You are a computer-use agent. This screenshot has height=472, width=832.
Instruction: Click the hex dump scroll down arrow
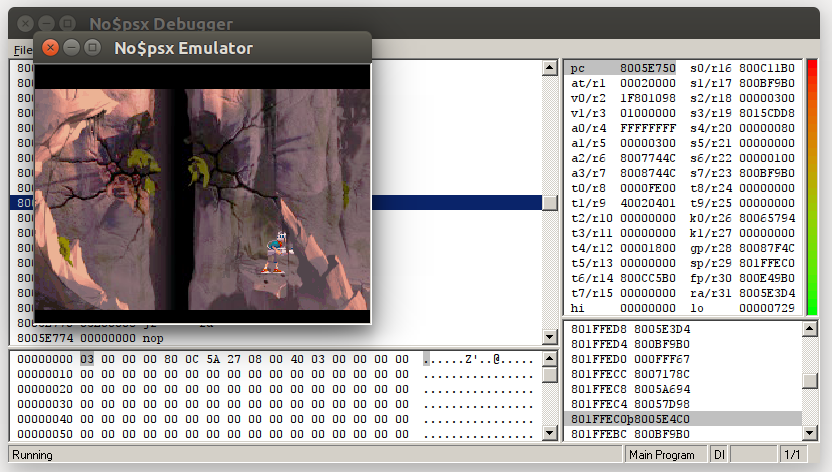pos(549,433)
